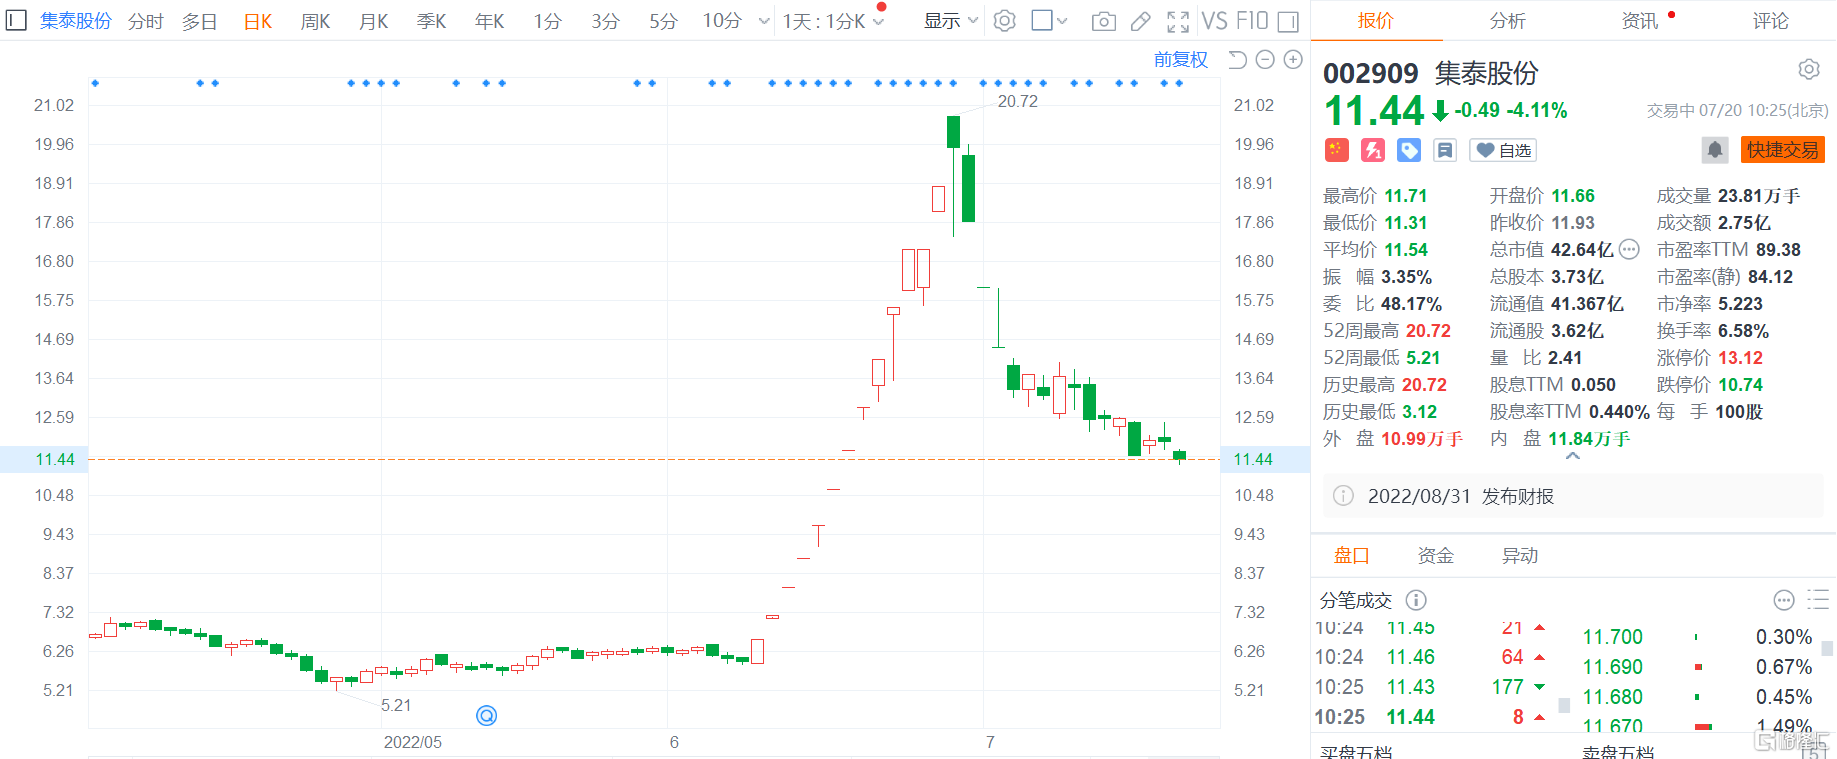1837x759 pixels.
Task: Select the 10分 ten-minute interval
Action: pos(722,21)
